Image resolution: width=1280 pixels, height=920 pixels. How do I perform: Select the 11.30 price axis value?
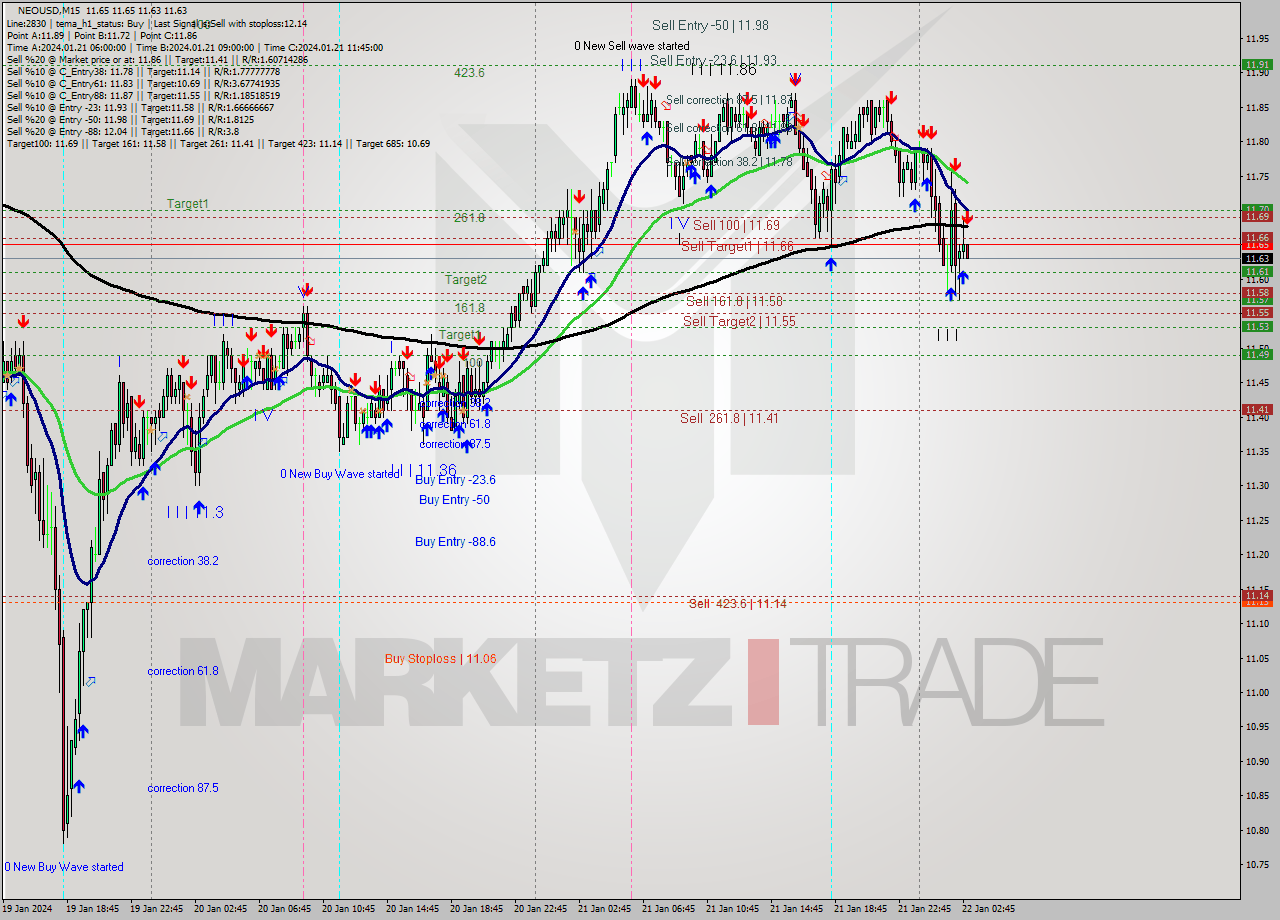[x=1258, y=486]
